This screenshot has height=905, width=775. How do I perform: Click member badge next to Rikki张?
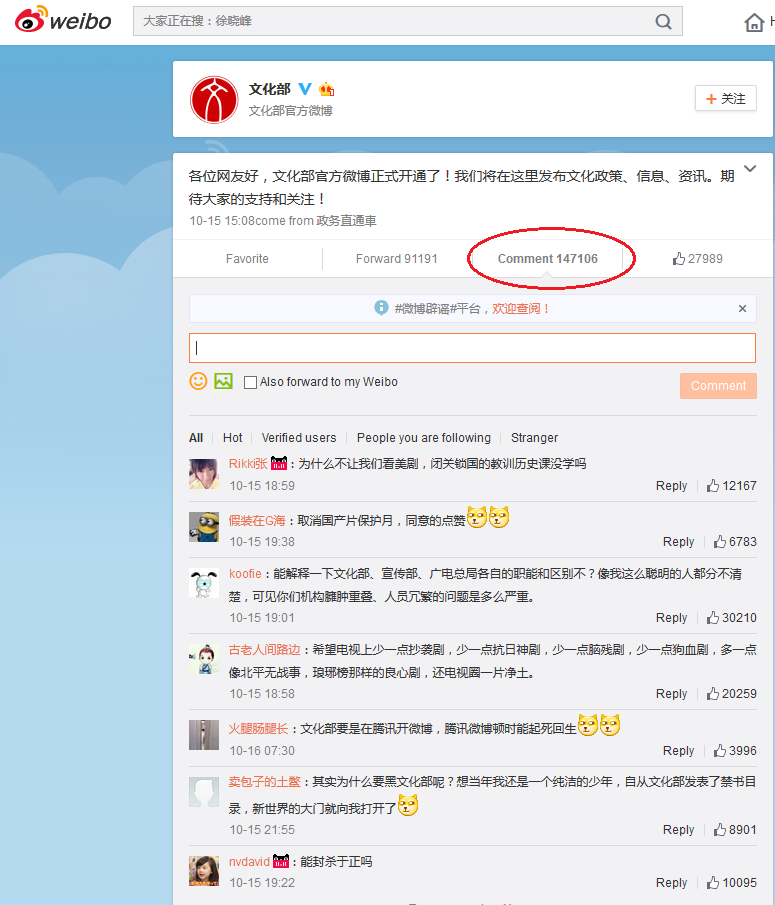click(279, 463)
